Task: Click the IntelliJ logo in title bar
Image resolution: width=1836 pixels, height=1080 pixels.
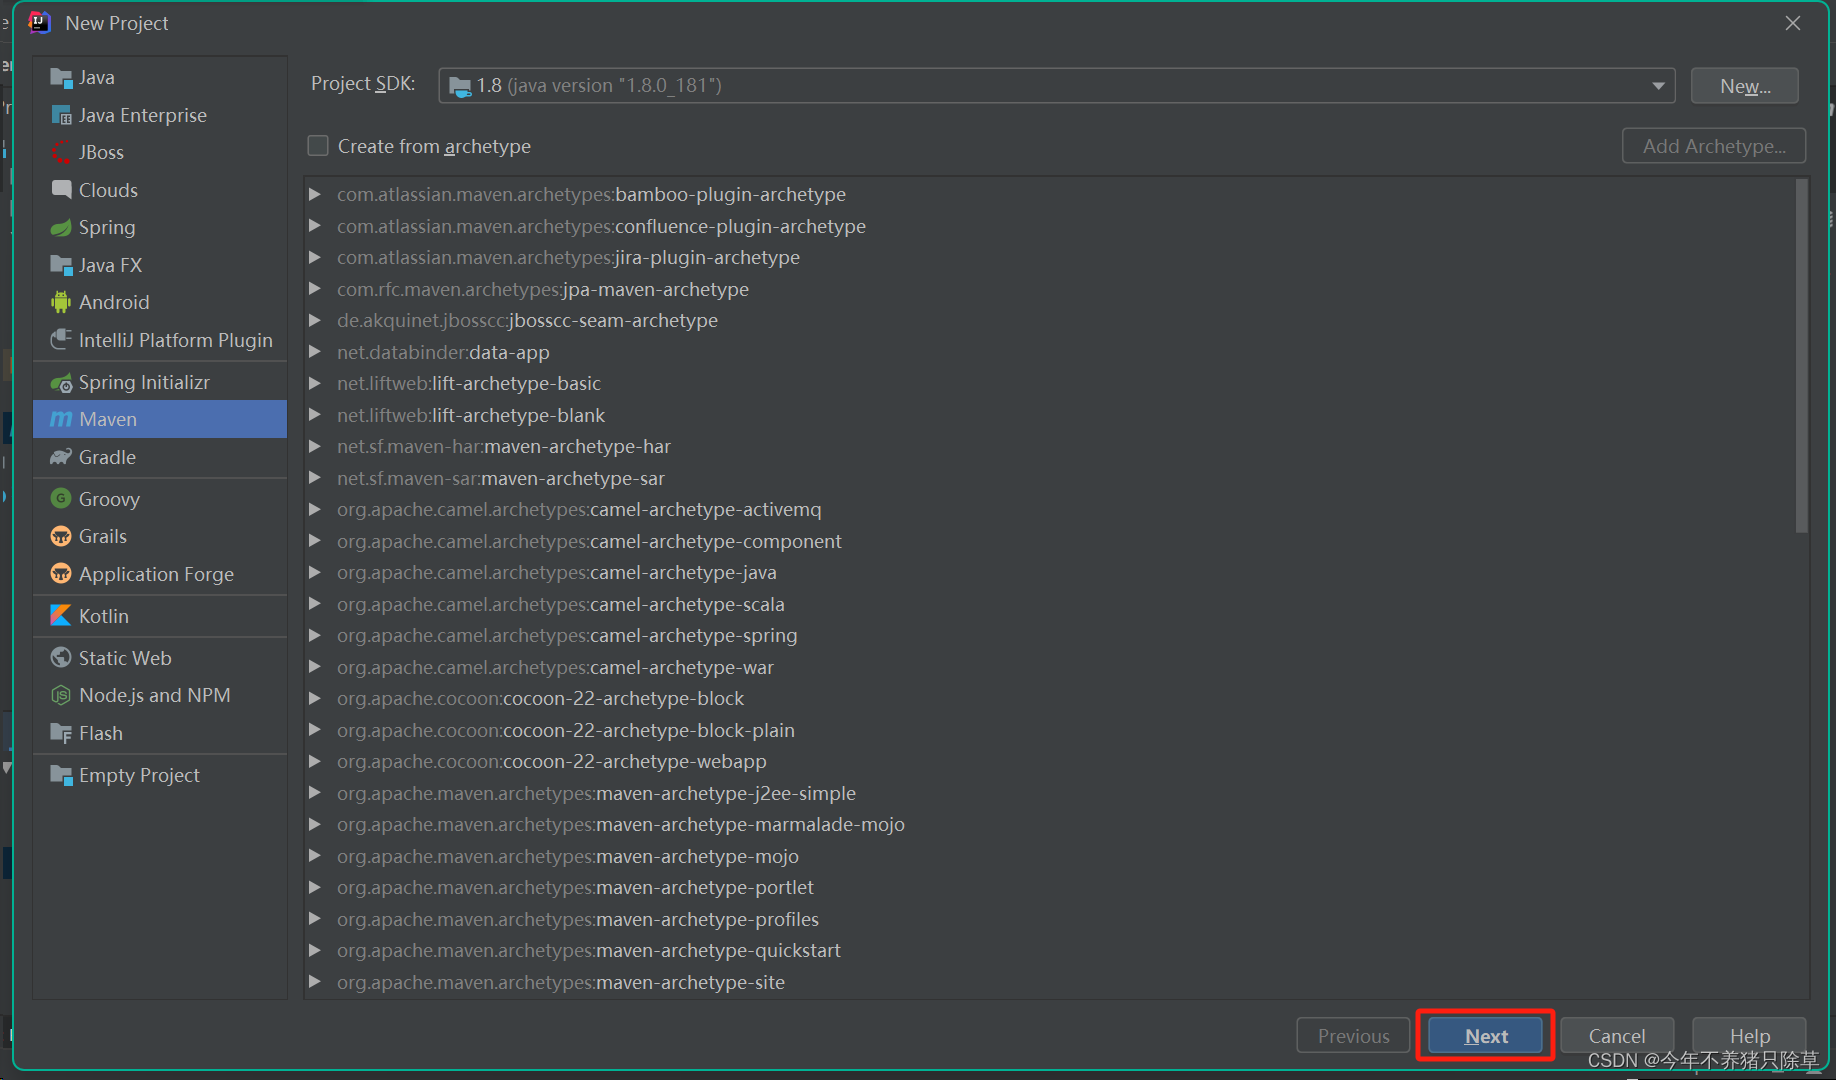Action: 40,23
